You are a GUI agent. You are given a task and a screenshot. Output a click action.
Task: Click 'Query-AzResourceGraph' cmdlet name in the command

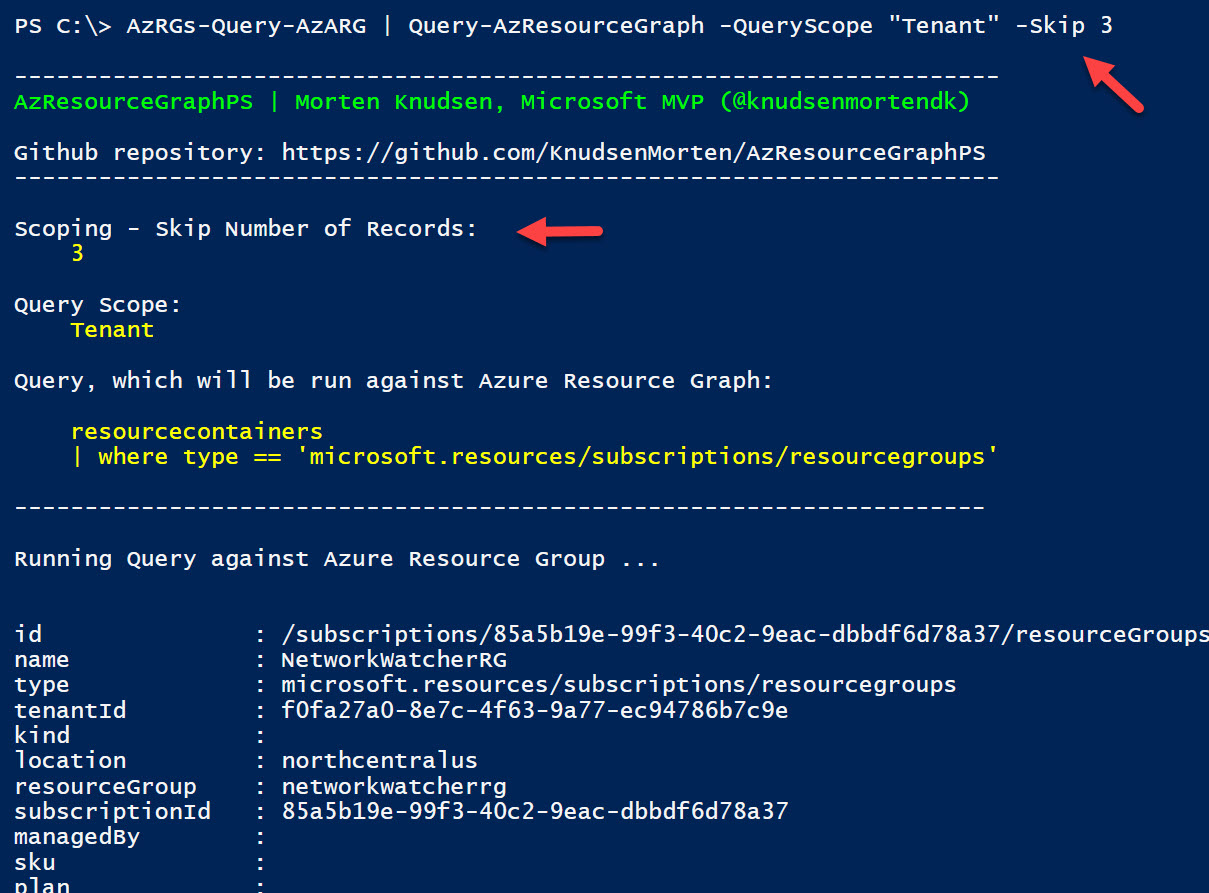point(556,26)
